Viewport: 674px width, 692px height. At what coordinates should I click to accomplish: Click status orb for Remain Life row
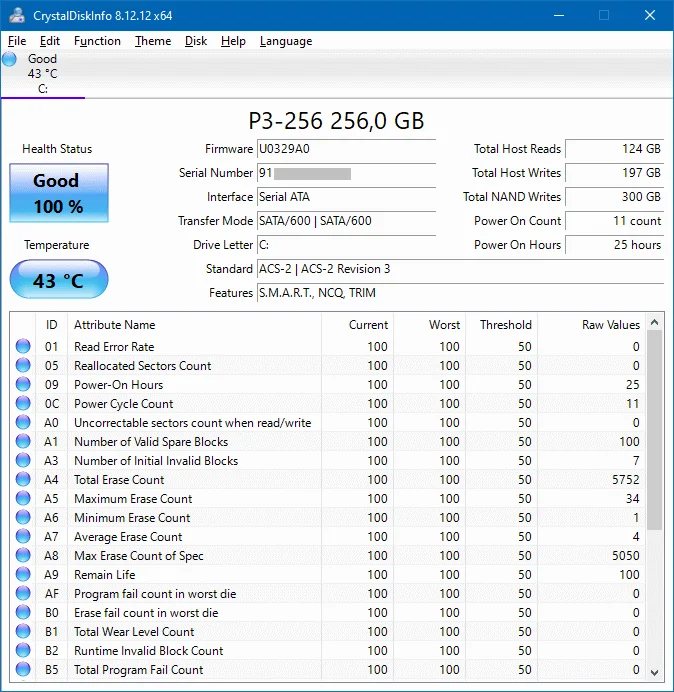point(23,574)
